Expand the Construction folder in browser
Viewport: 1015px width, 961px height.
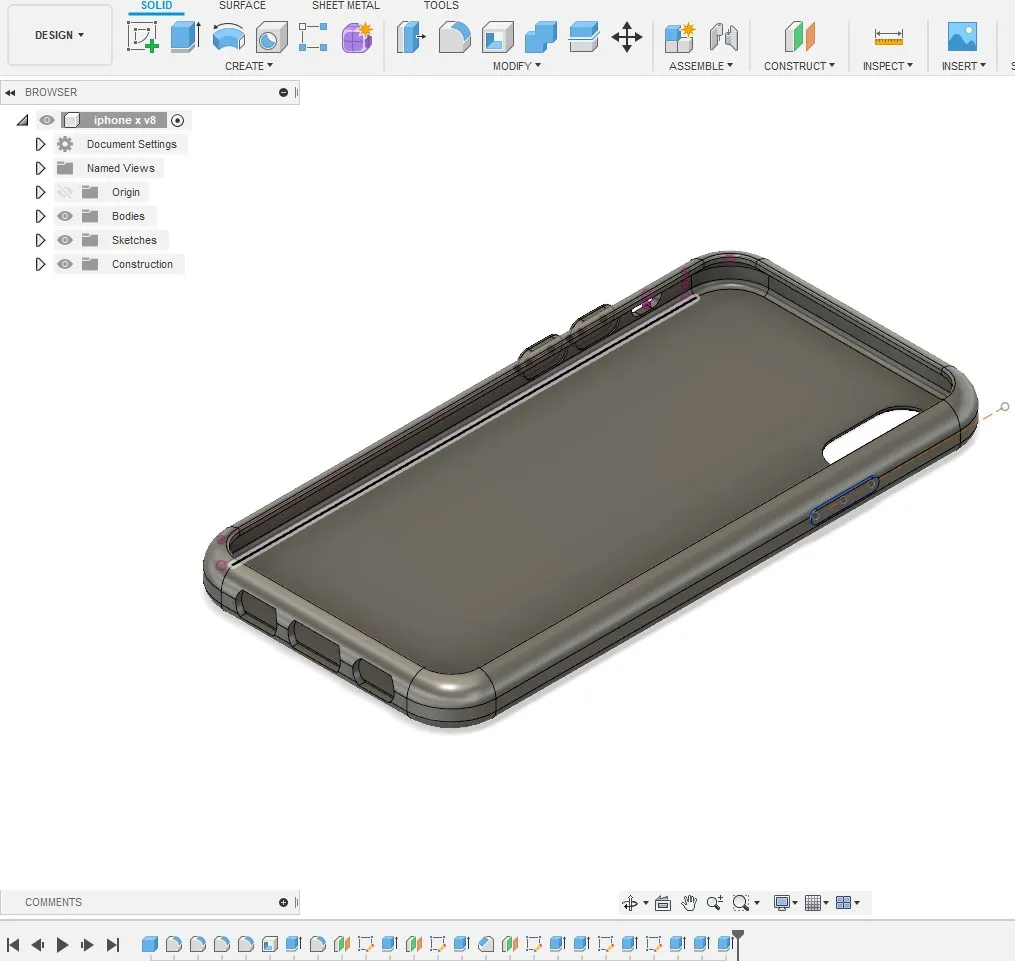point(40,264)
